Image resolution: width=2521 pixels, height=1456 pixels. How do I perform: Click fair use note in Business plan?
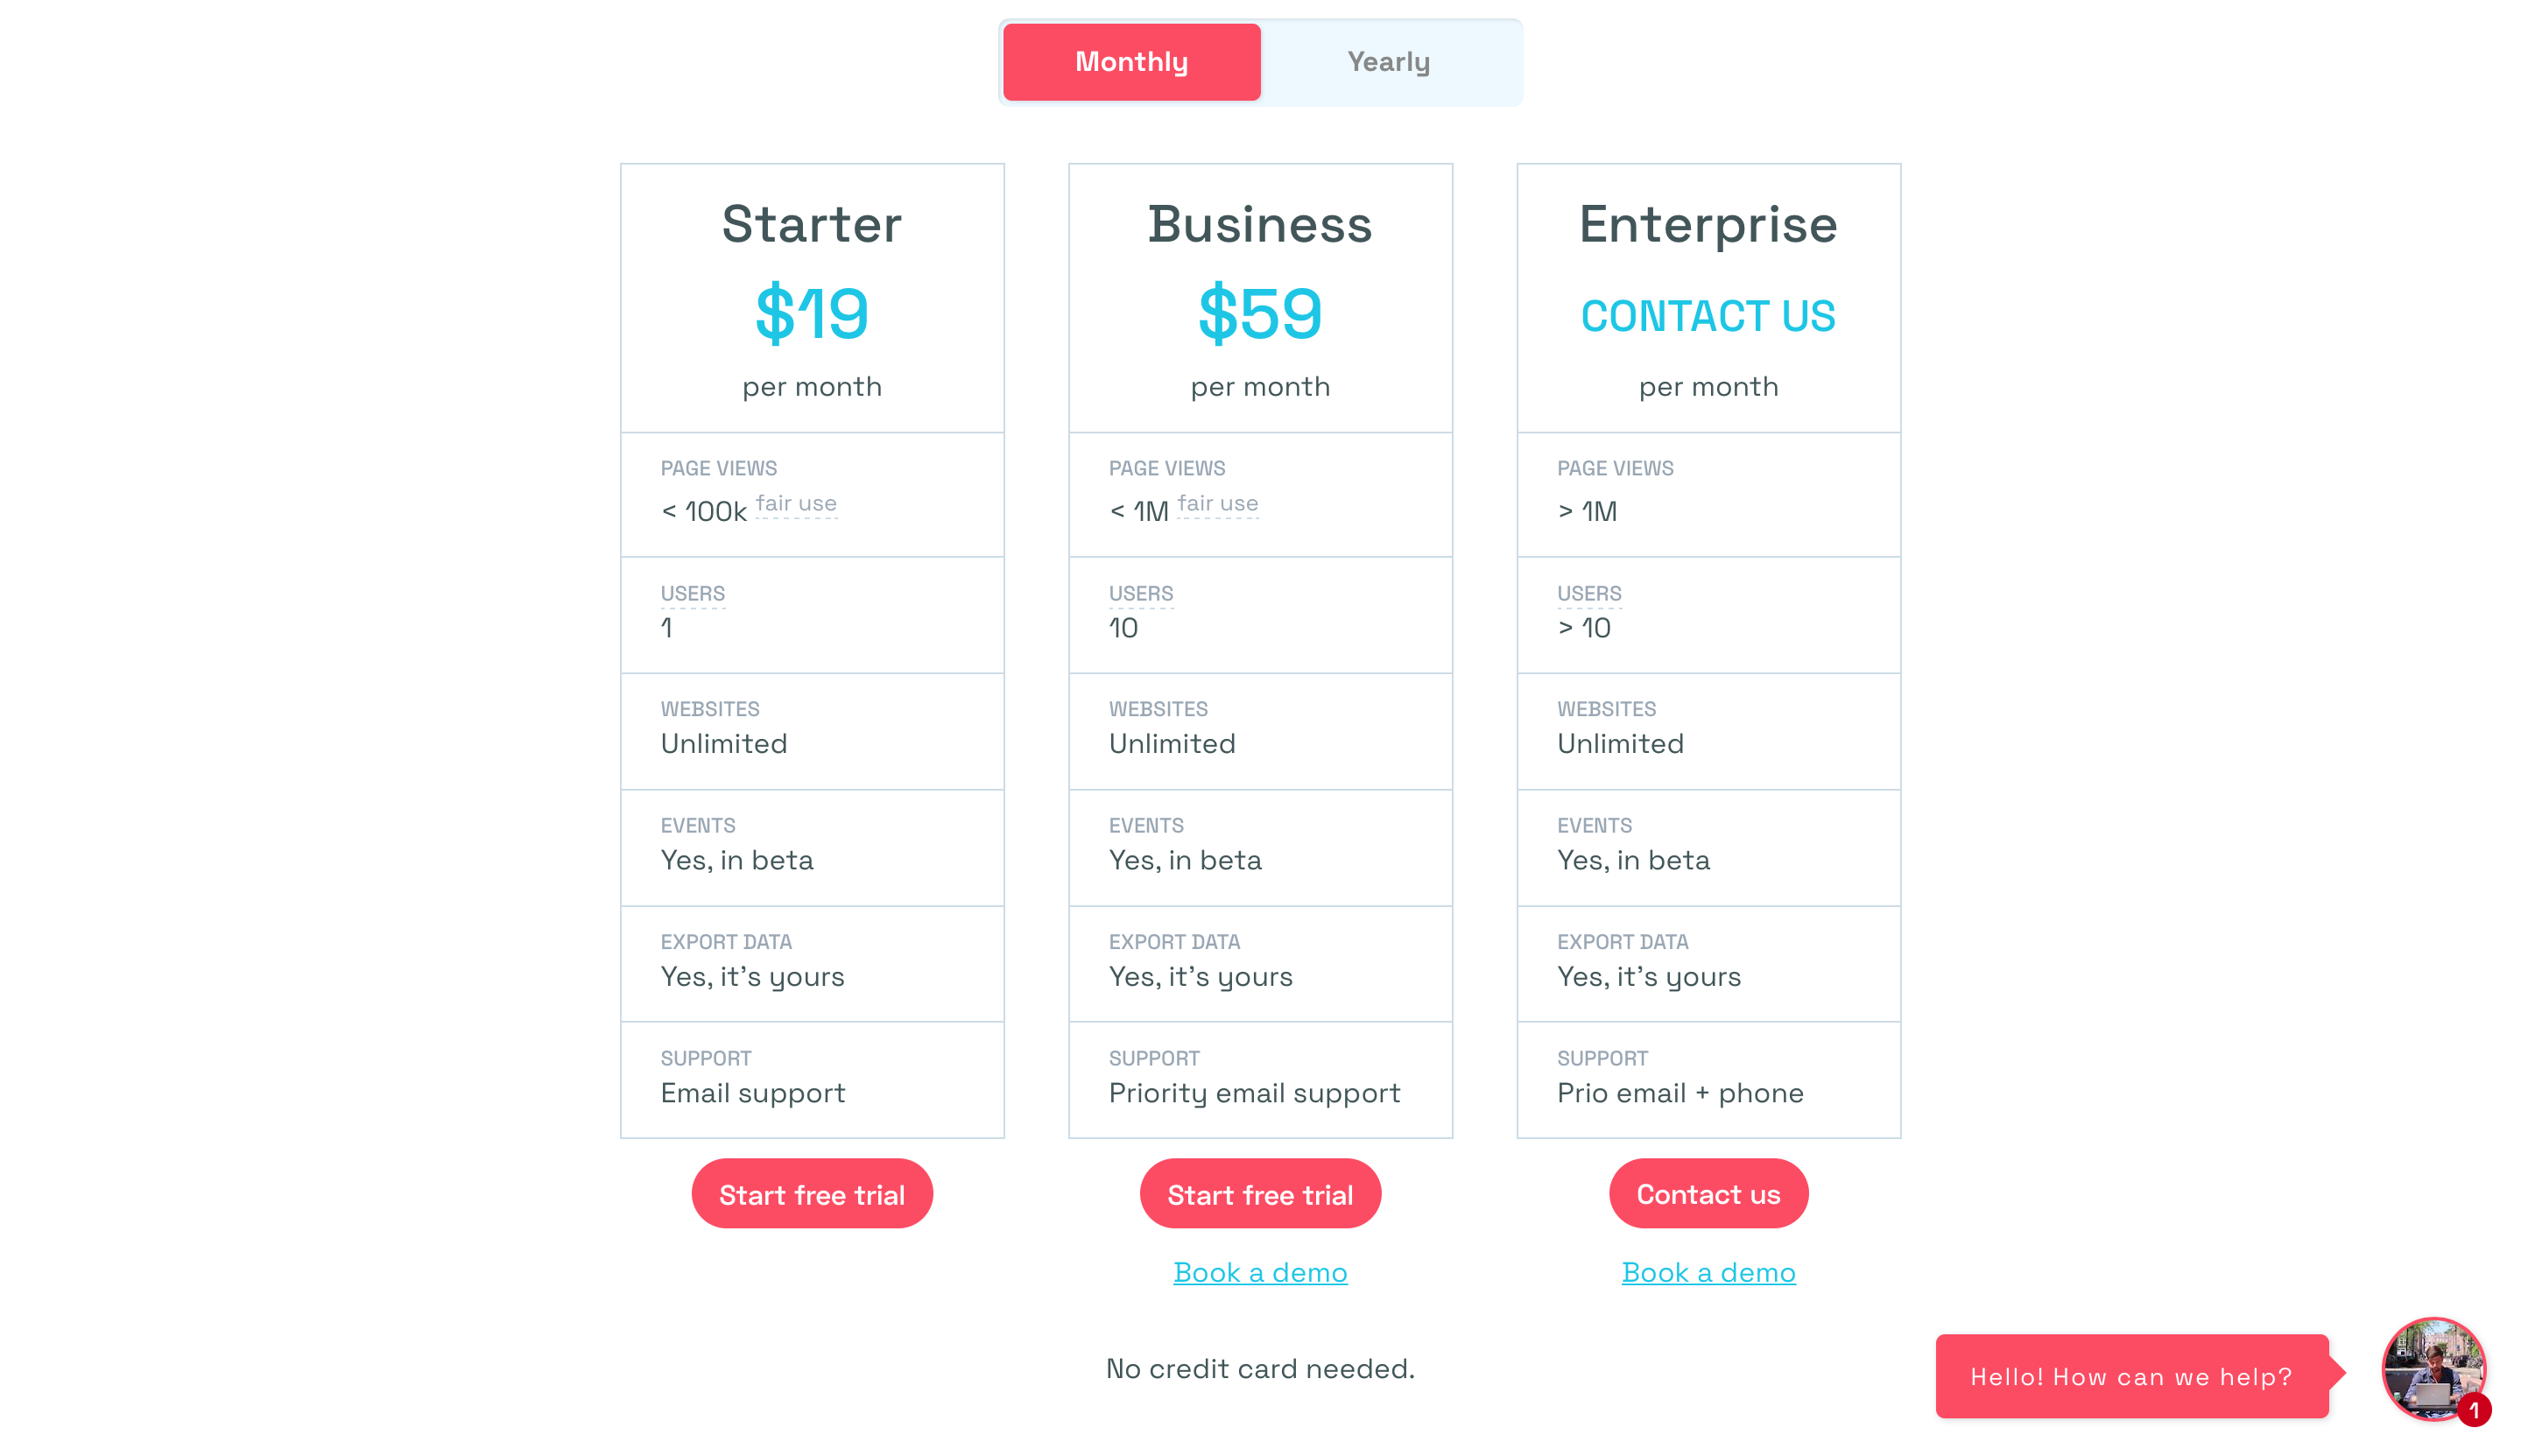tap(1217, 504)
